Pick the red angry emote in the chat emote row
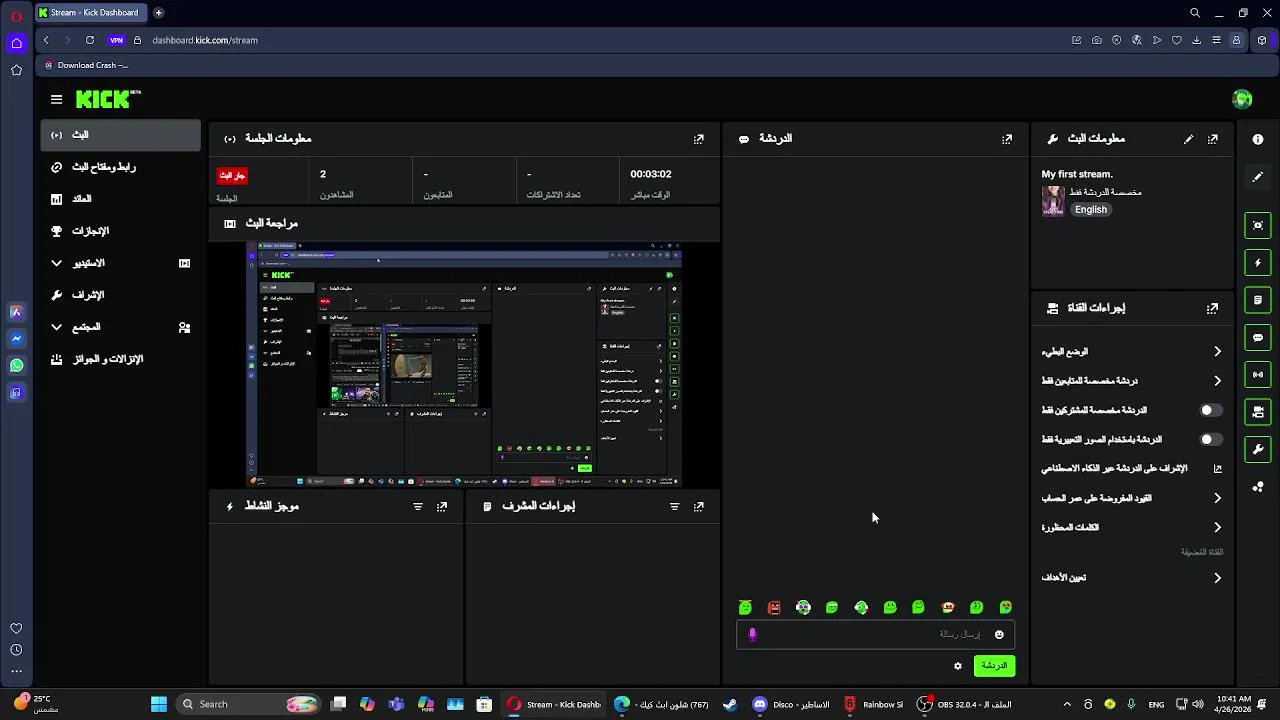This screenshot has width=1280, height=720. (774, 607)
